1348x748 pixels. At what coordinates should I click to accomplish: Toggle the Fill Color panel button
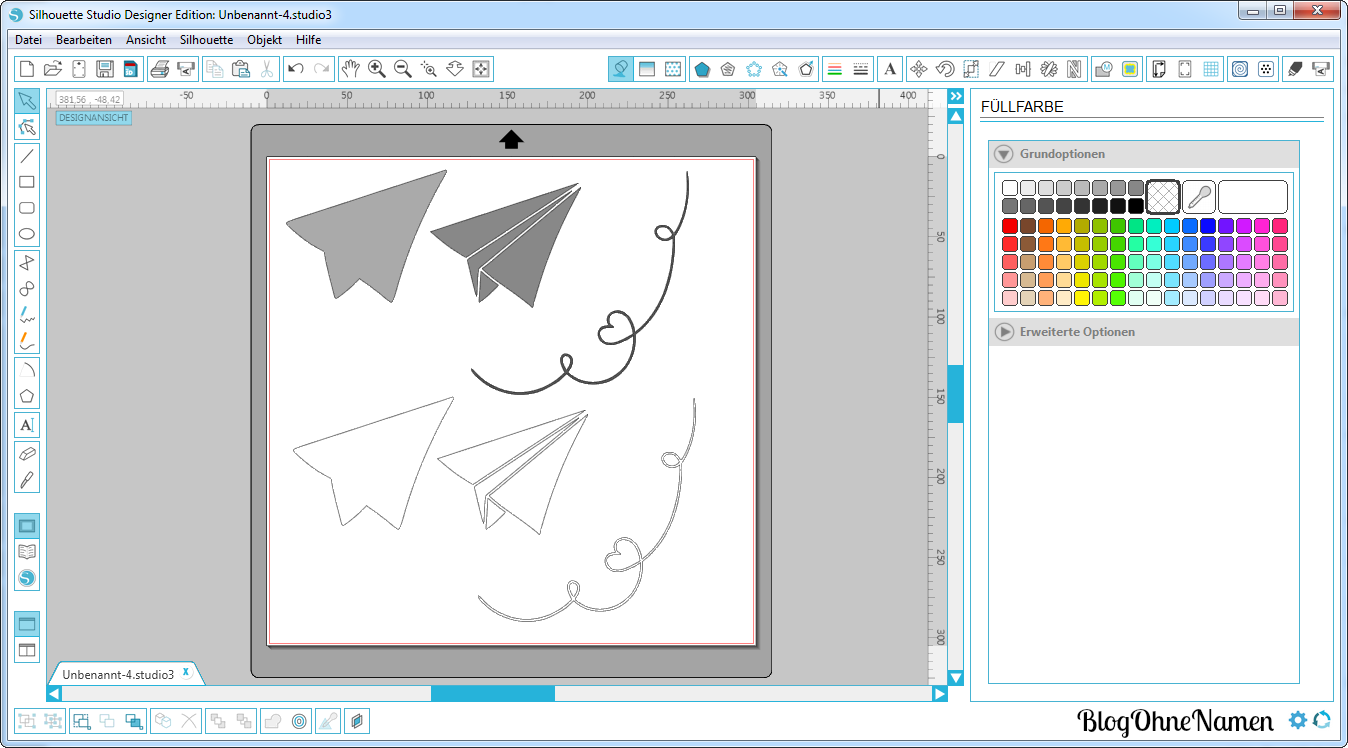[x=620, y=69]
